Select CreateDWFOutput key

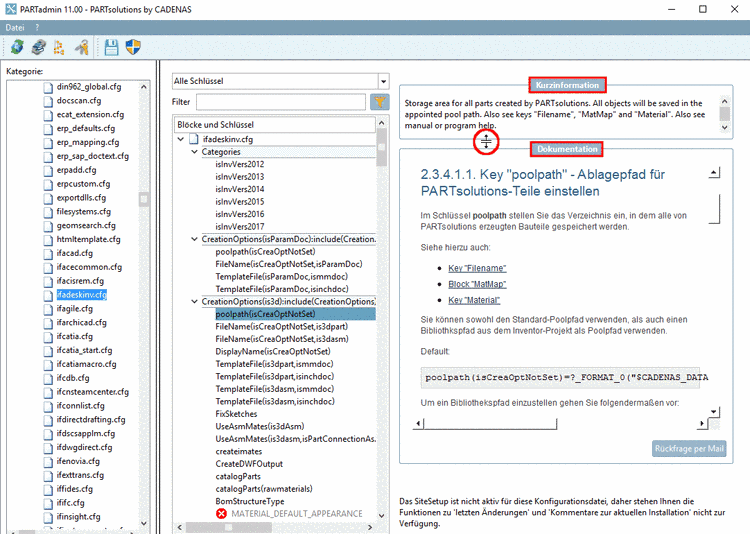click(x=249, y=464)
